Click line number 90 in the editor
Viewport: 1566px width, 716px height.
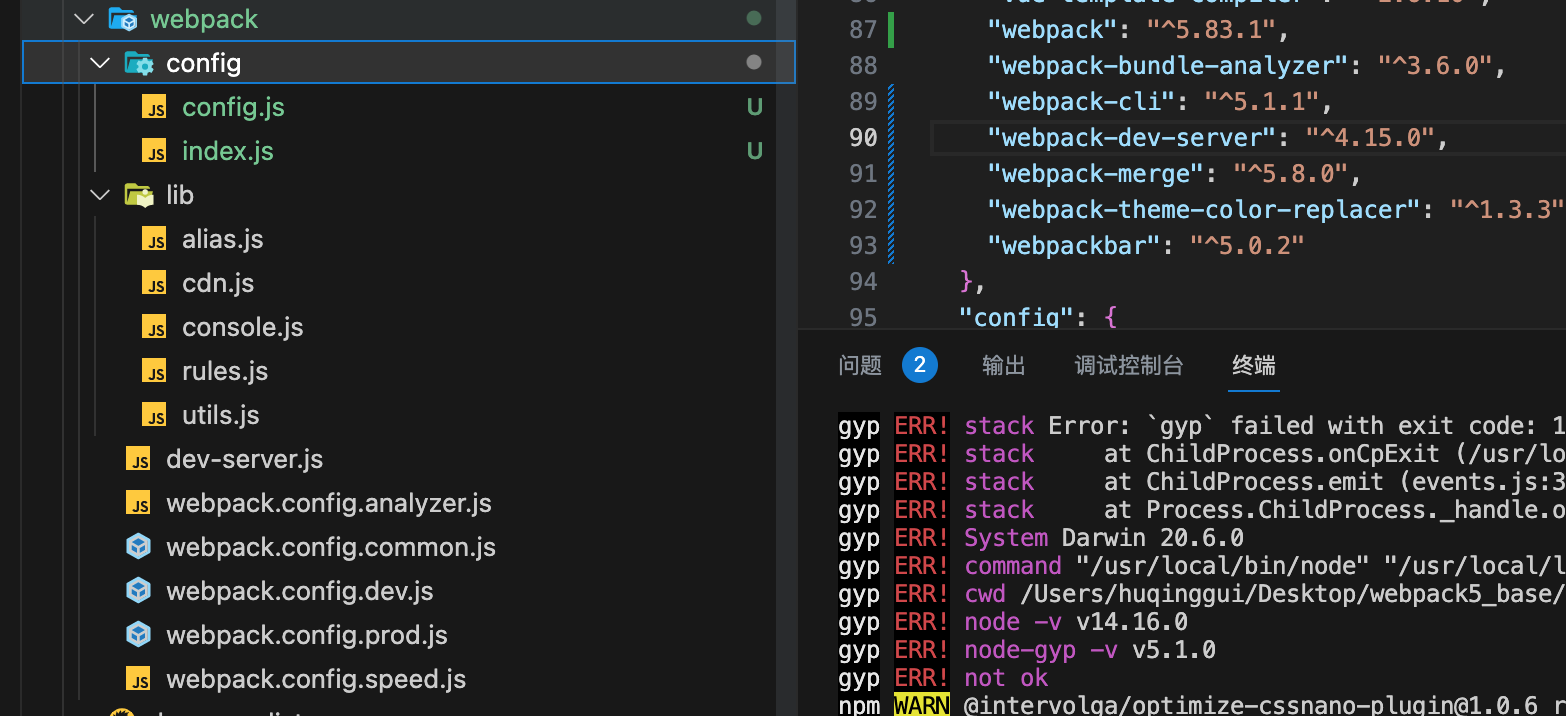pyautogui.click(x=863, y=137)
